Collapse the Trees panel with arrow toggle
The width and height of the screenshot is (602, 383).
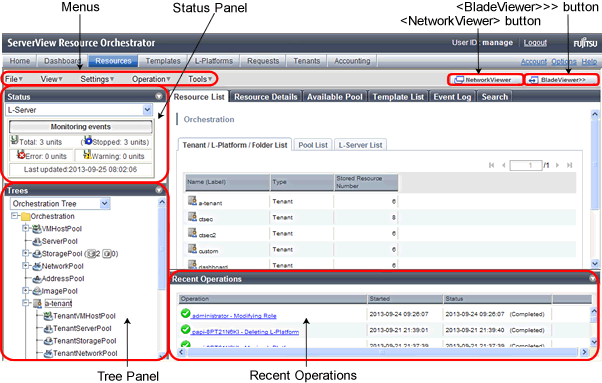click(x=159, y=190)
